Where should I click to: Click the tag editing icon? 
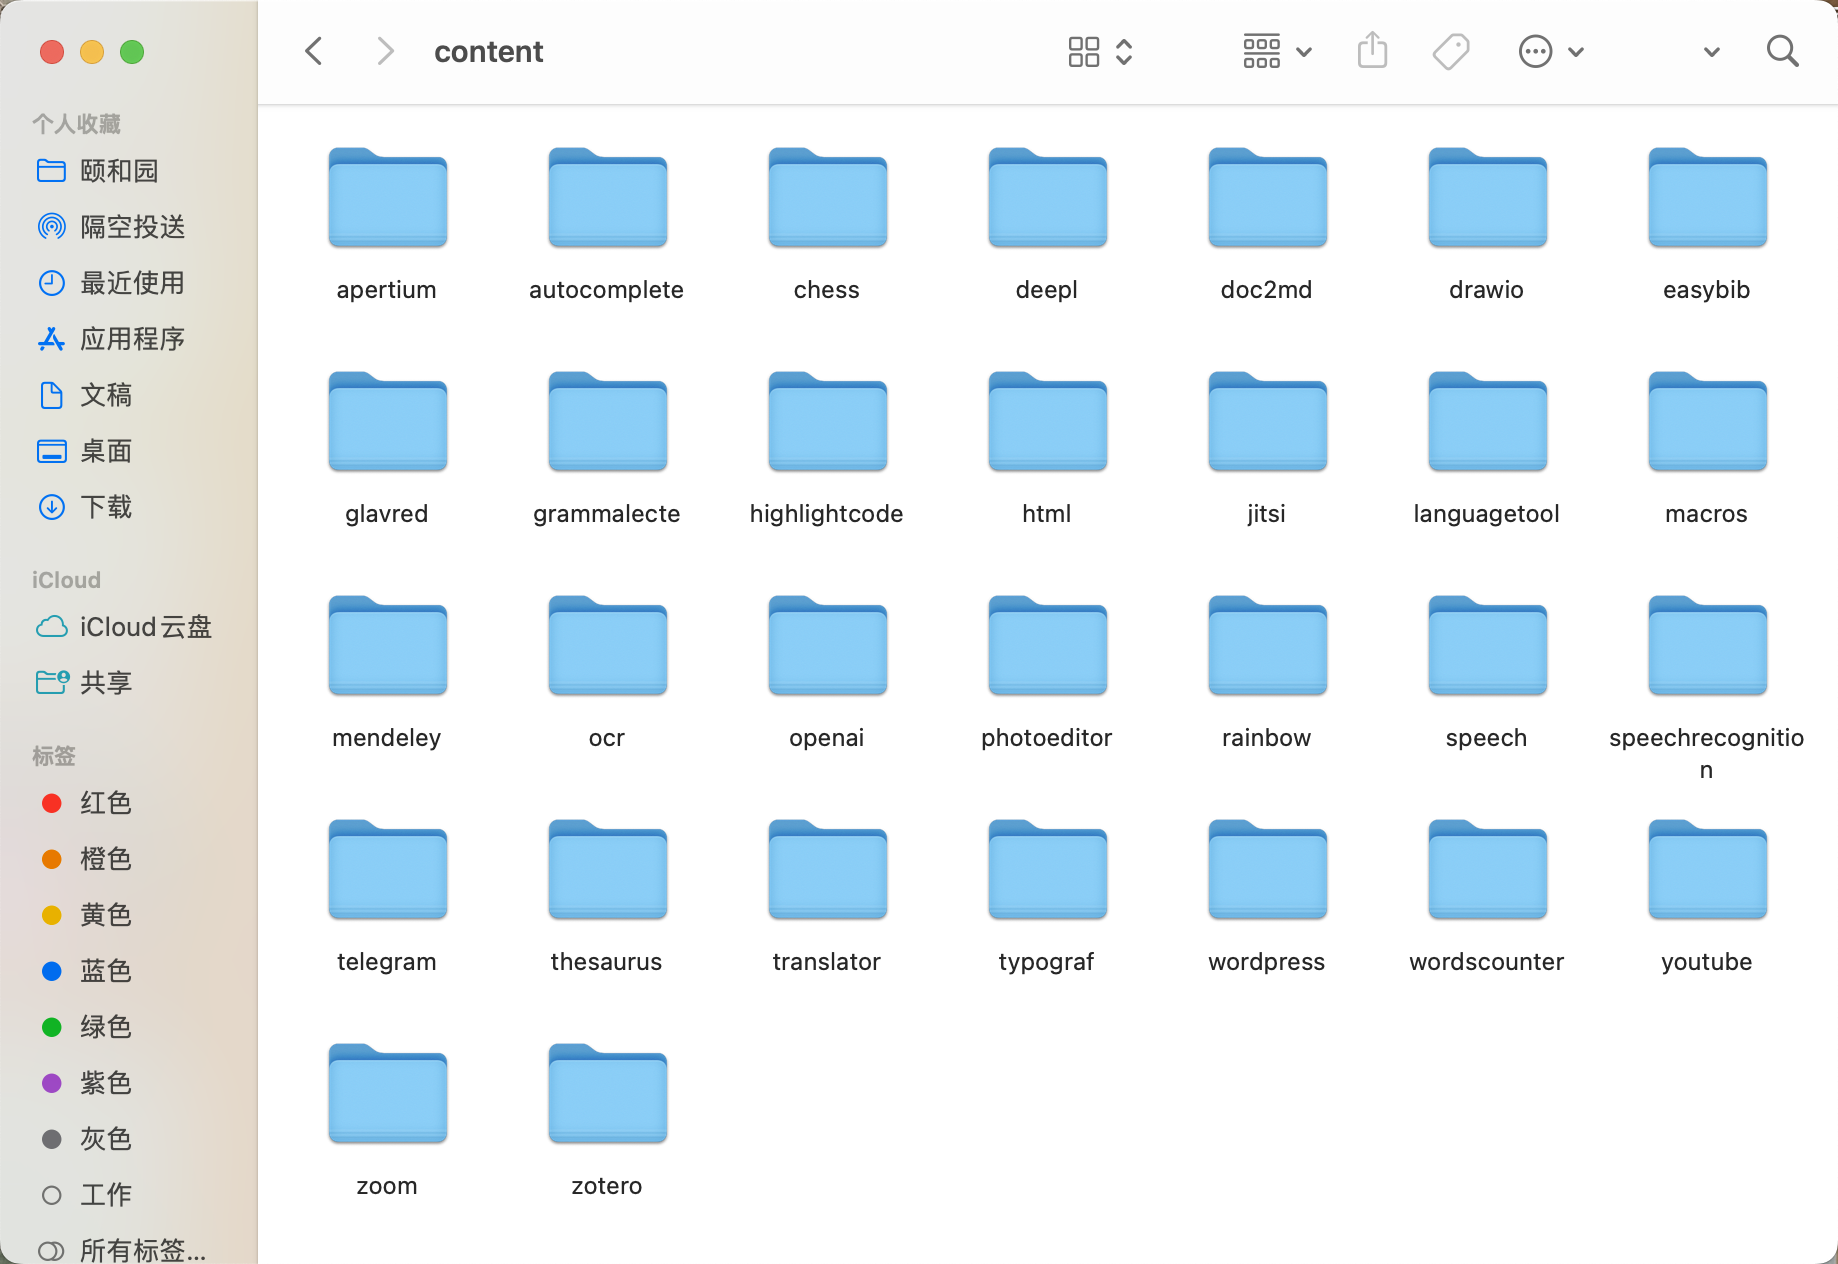(x=1451, y=51)
